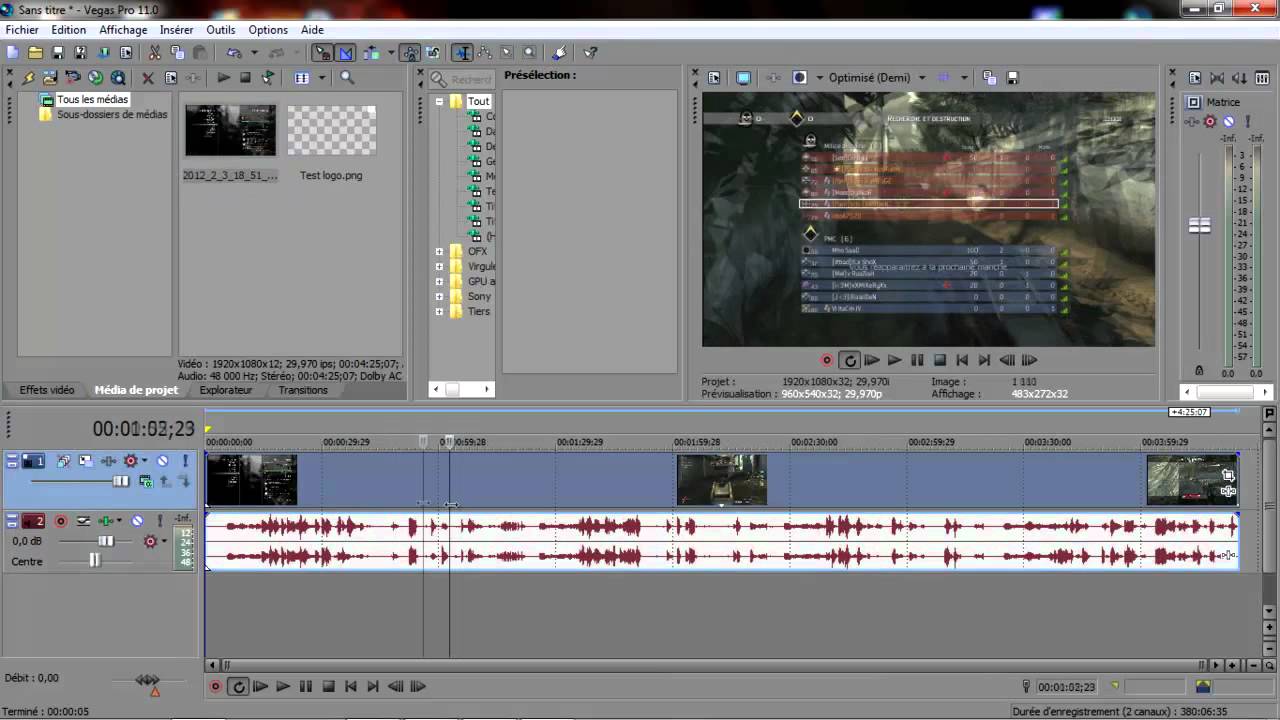Select the Zoom edit tool in toolbar
Viewport: 1280px width, 720px height.
coord(529,52)
